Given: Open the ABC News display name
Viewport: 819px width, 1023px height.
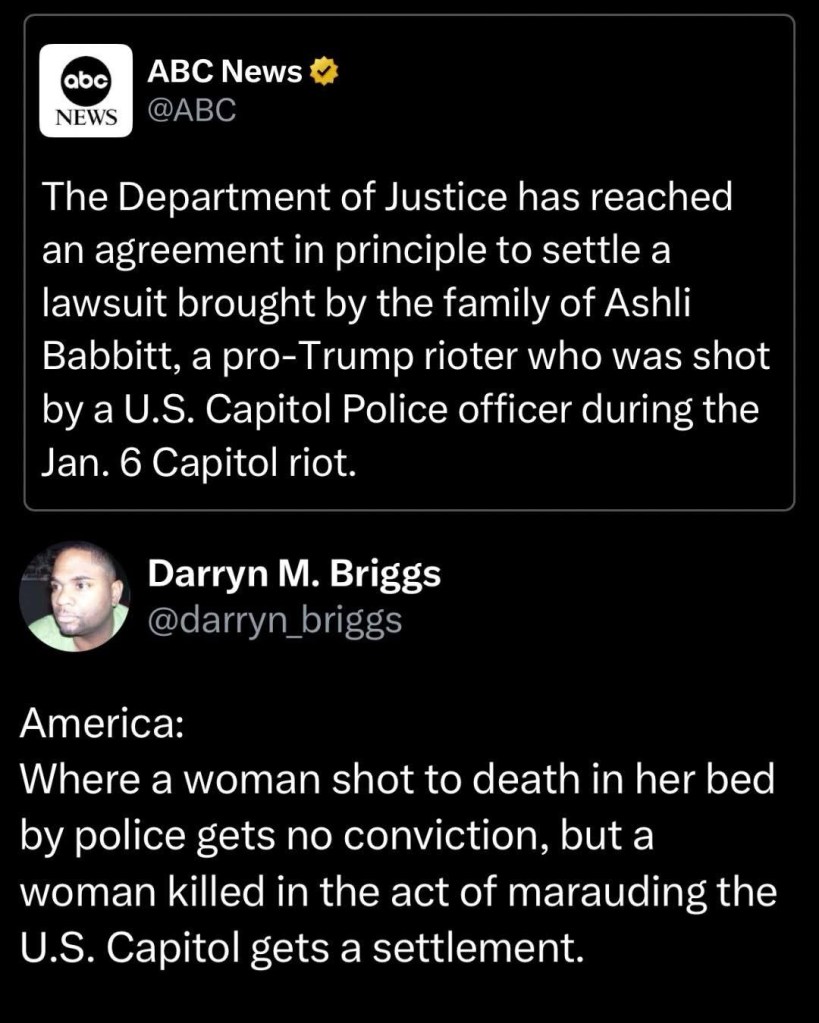Looking at the screenshot, I should click(x=224, y=71).
